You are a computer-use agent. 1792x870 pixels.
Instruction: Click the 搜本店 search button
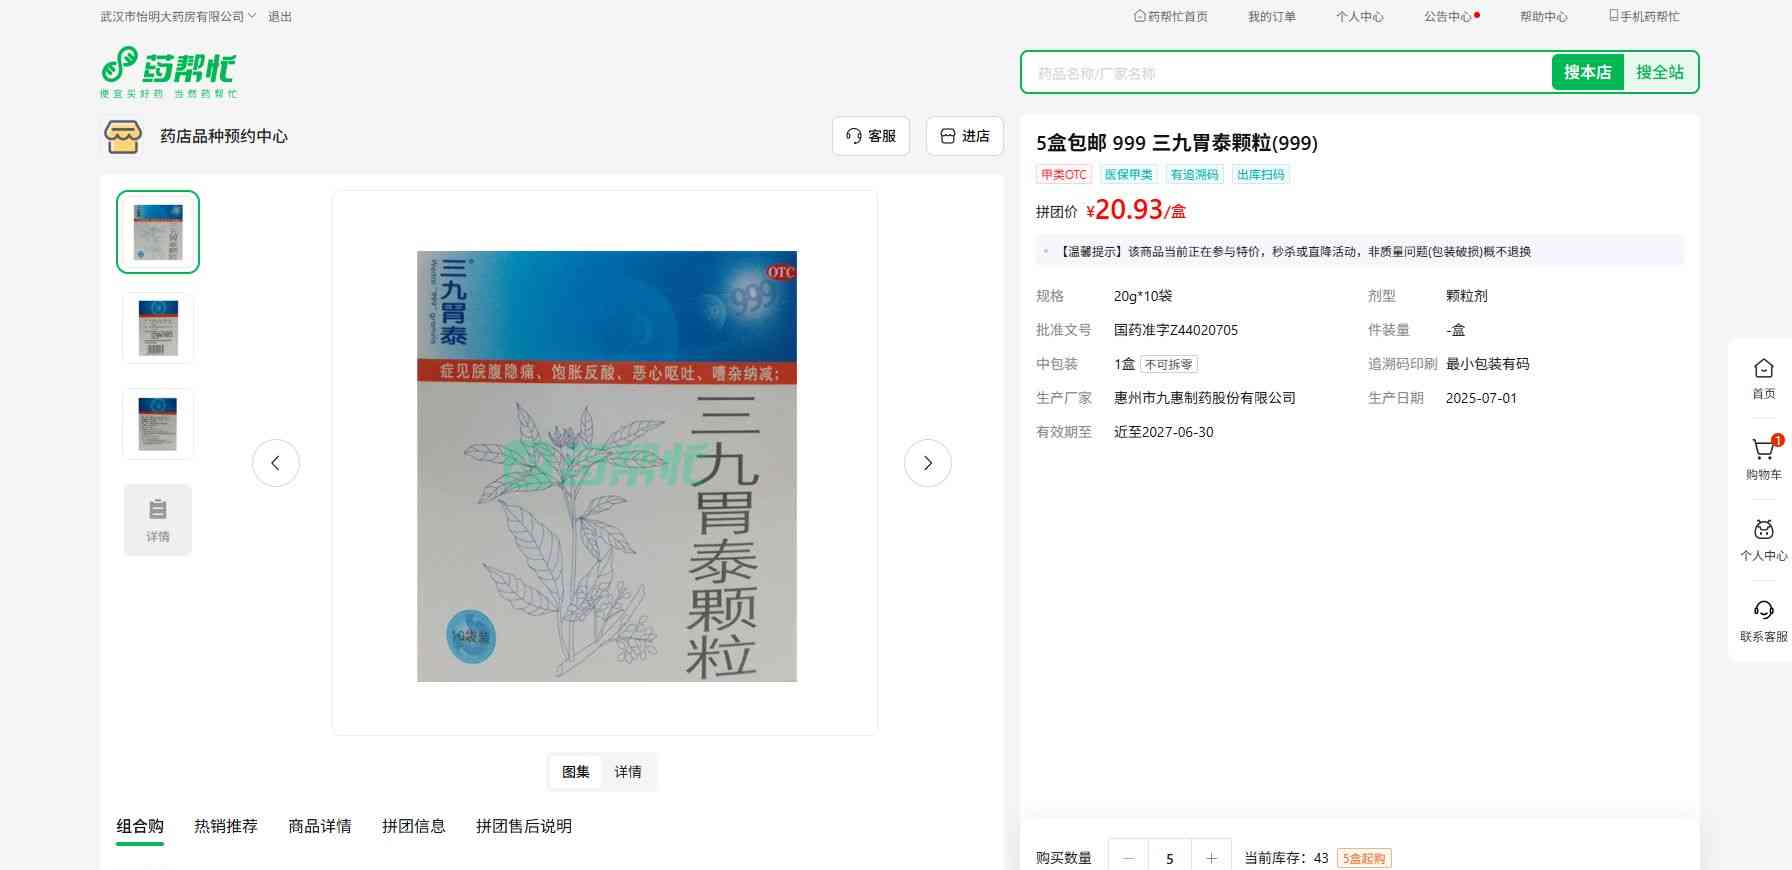click(x=1587, y=72)
